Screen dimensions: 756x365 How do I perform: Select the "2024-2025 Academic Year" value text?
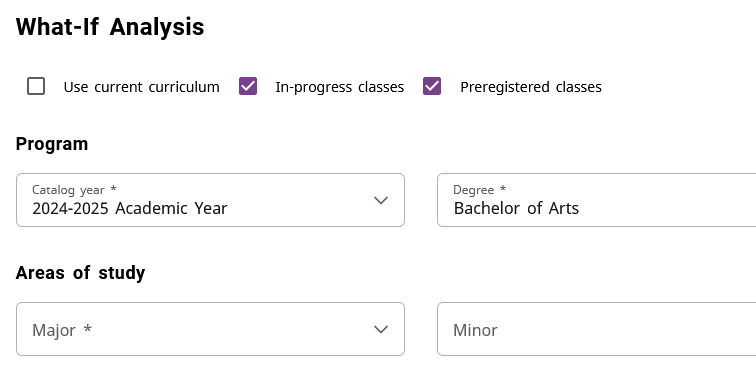pyautogui.click(x=130, y=208)
